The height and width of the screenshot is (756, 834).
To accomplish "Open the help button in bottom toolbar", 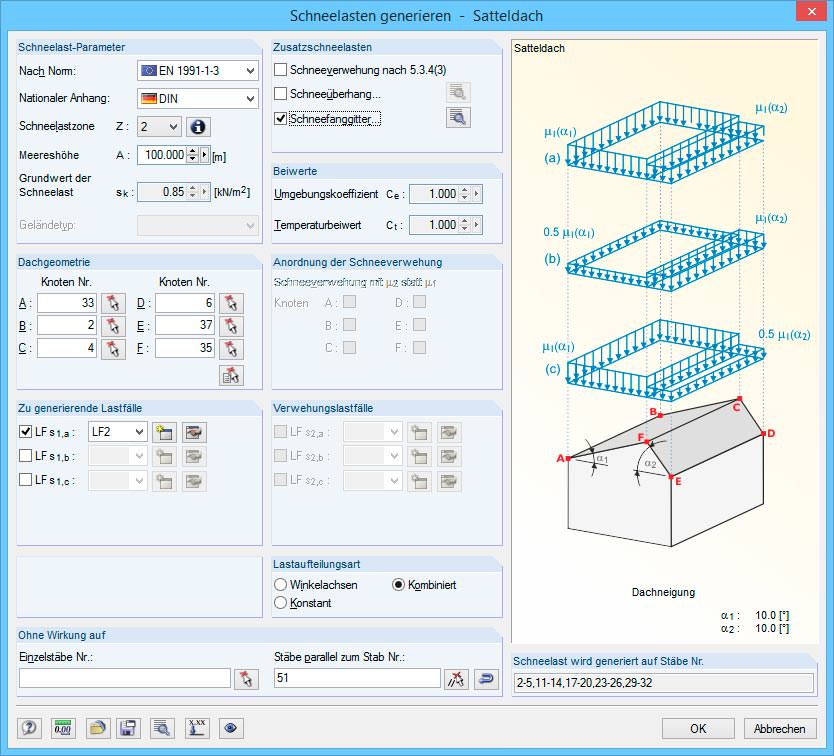I will point(30,728).
